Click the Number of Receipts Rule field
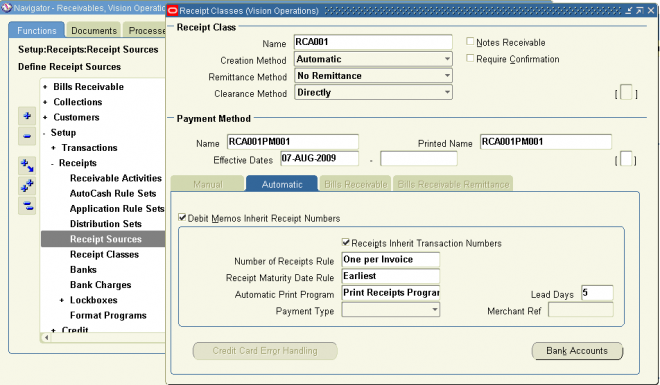Viewport: 660px width, 385px height. point(391,260)
